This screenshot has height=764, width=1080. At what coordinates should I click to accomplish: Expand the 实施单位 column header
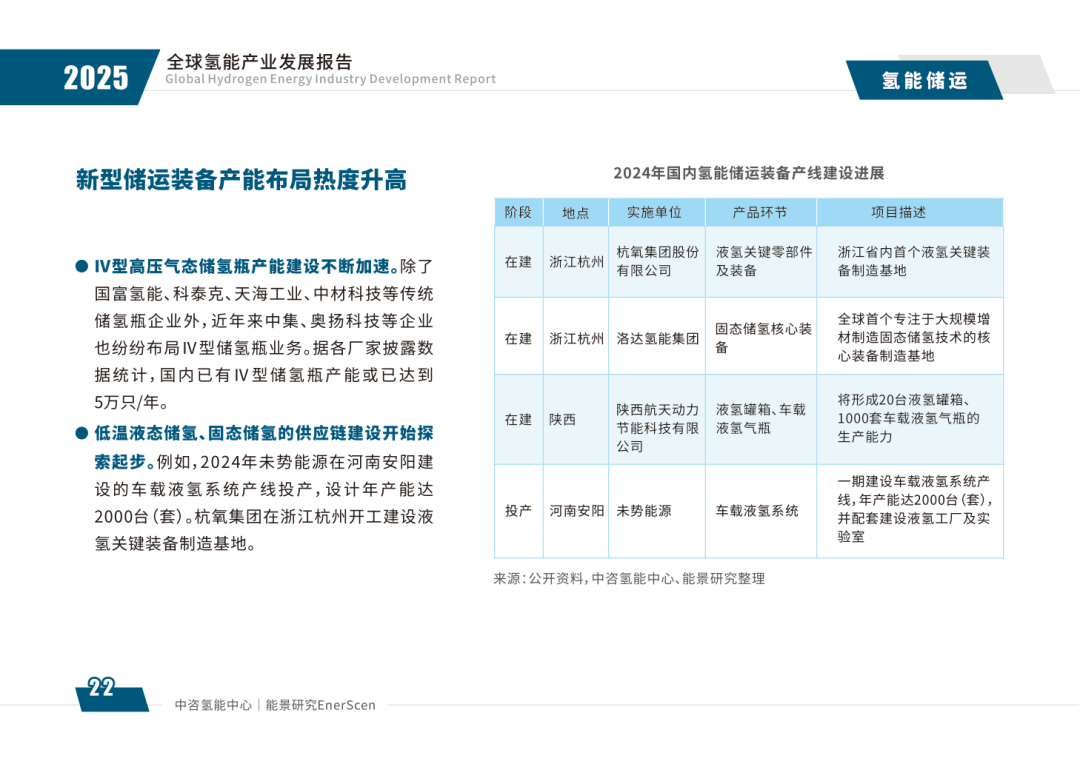[x=657, y=211]
